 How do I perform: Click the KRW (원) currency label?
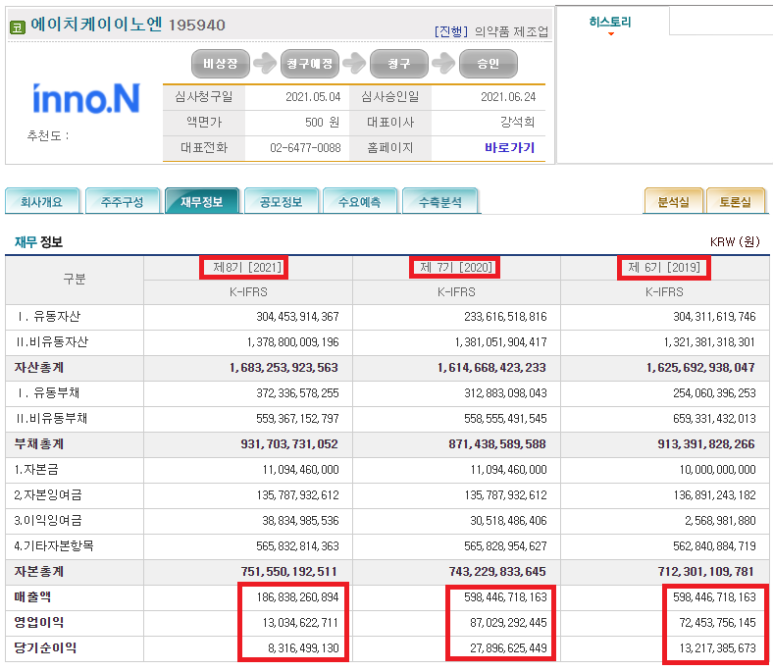click(x=735, y=242)
